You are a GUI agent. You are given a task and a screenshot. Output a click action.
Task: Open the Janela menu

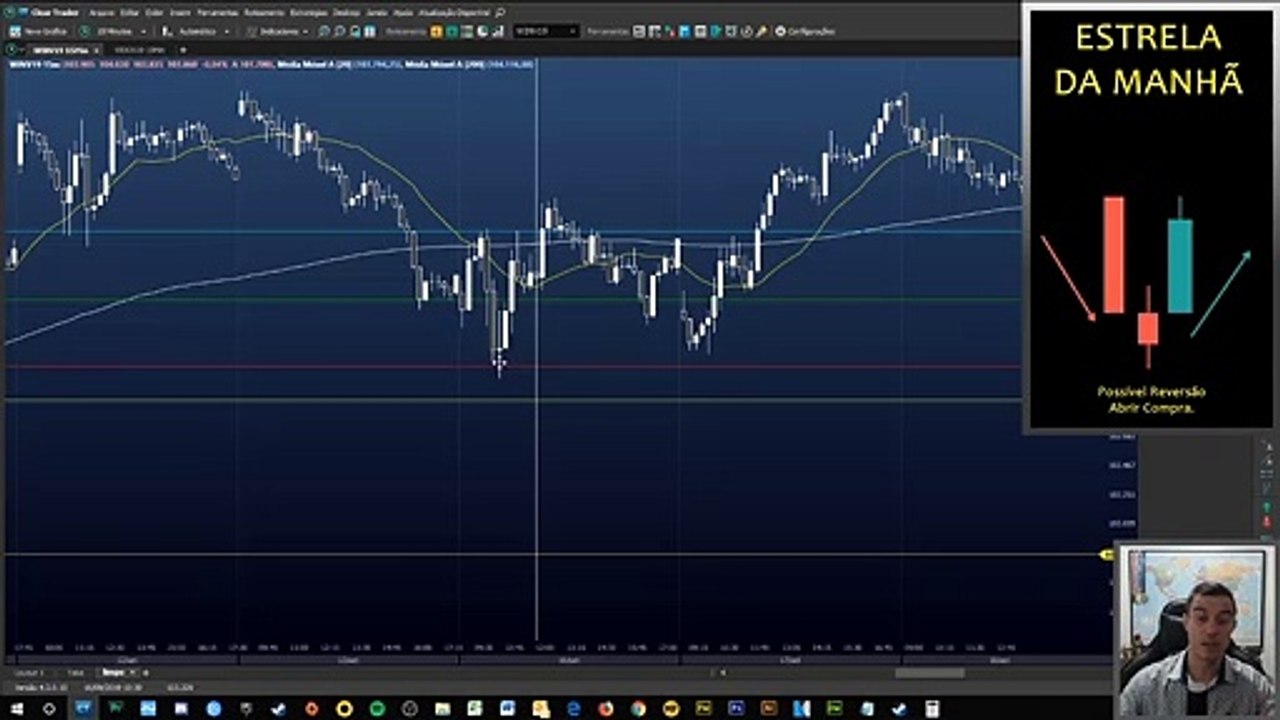tap(376, 12)
